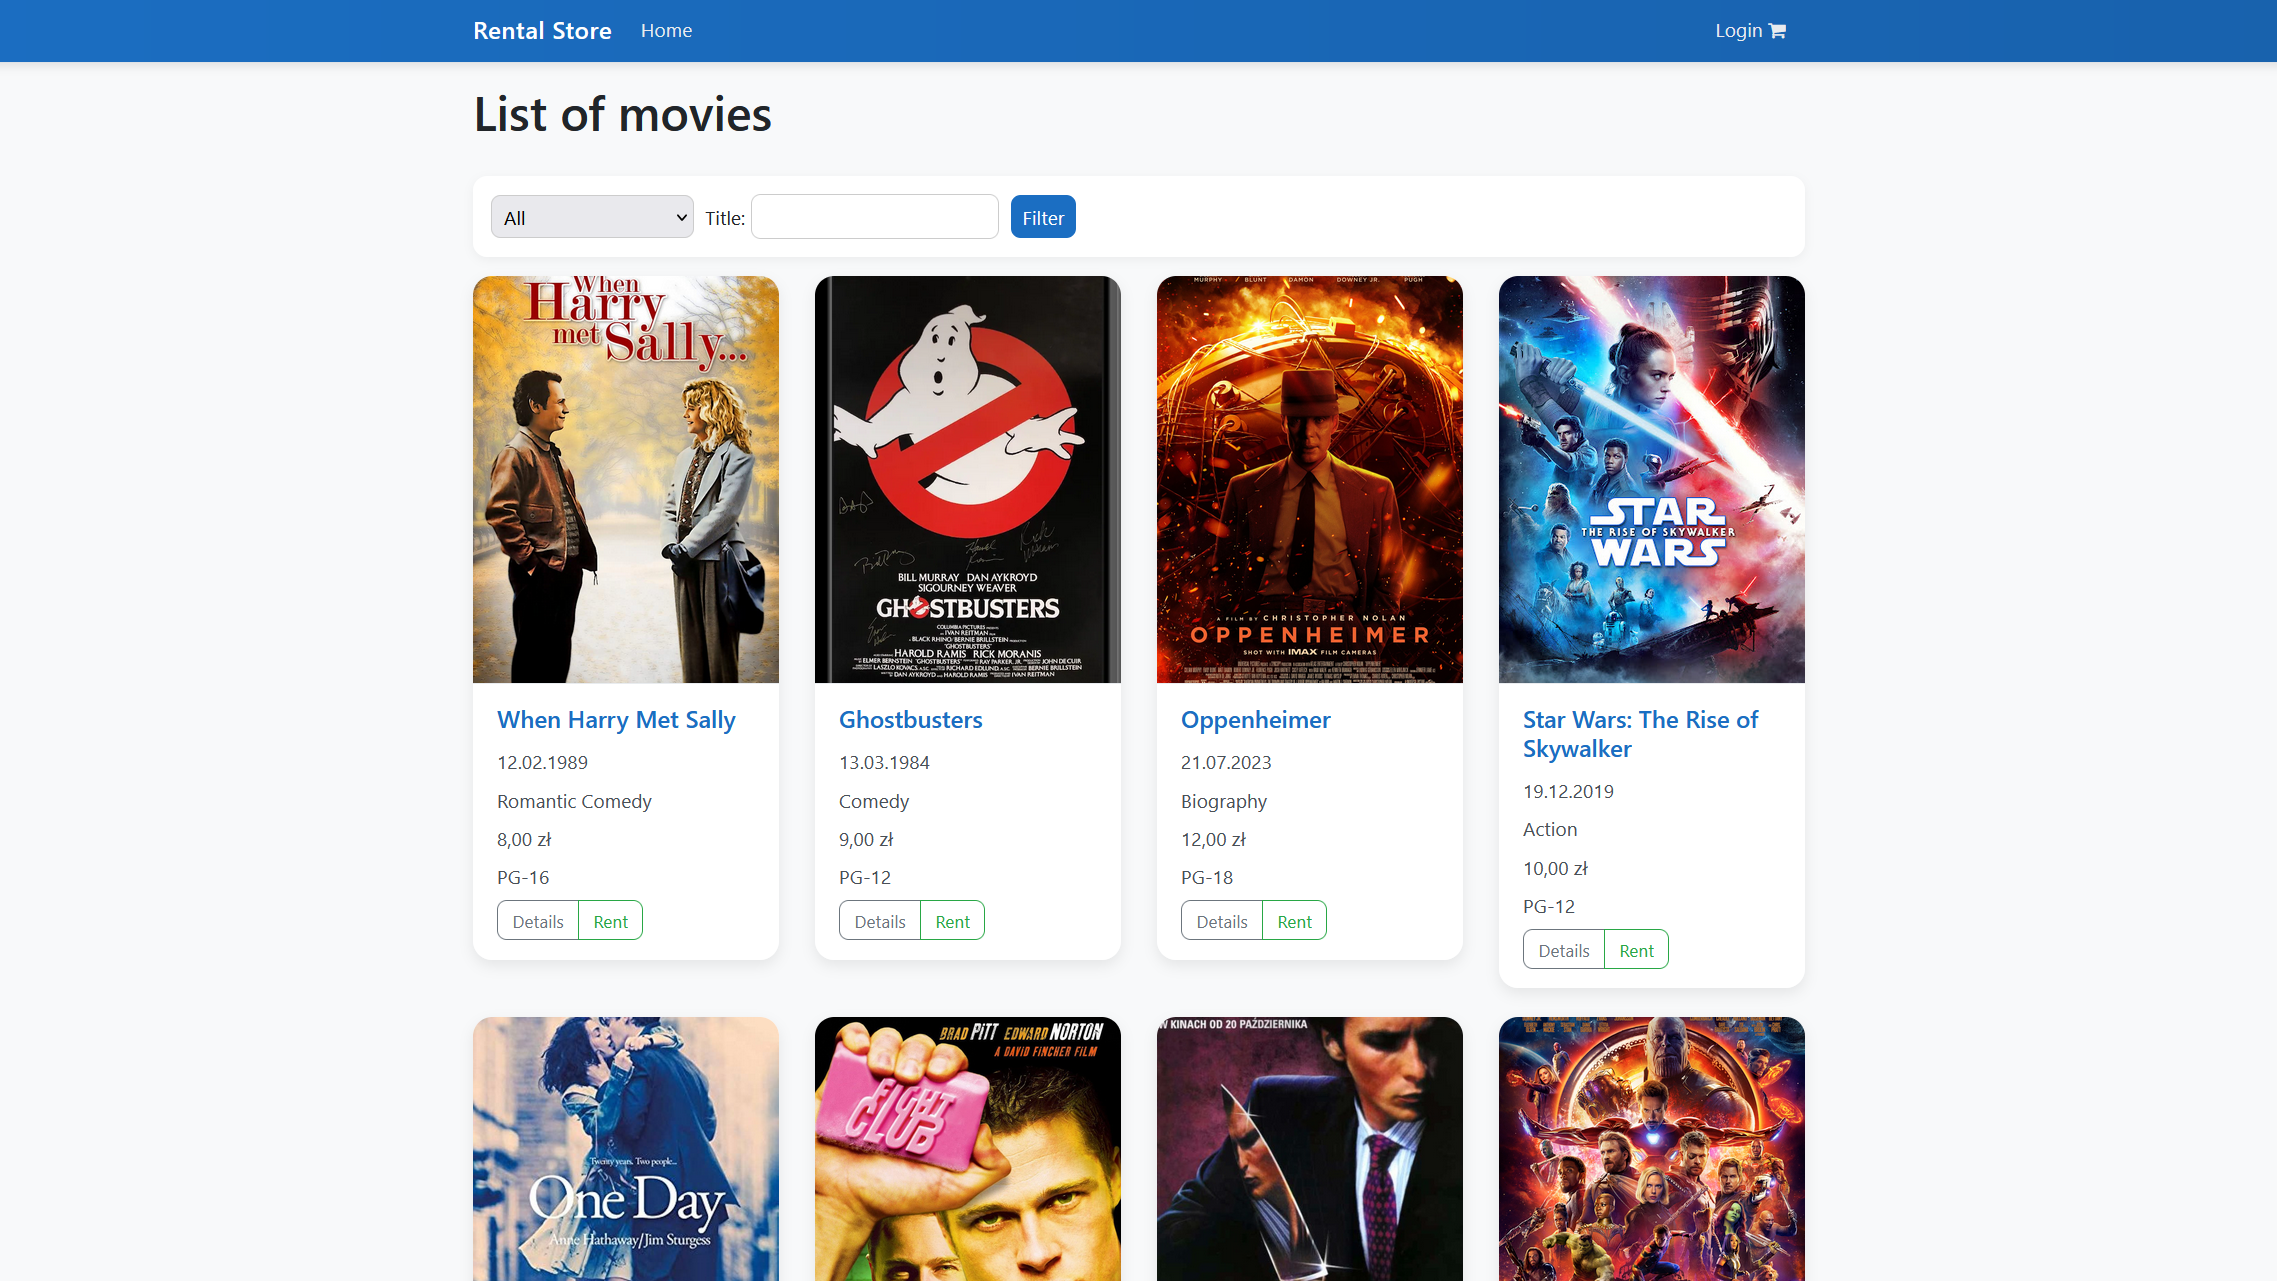The width and height of the screenshot is (2277, 1281).
Task: Select the One Day poster thumbnail
Action: click(x=626, y=1149)
